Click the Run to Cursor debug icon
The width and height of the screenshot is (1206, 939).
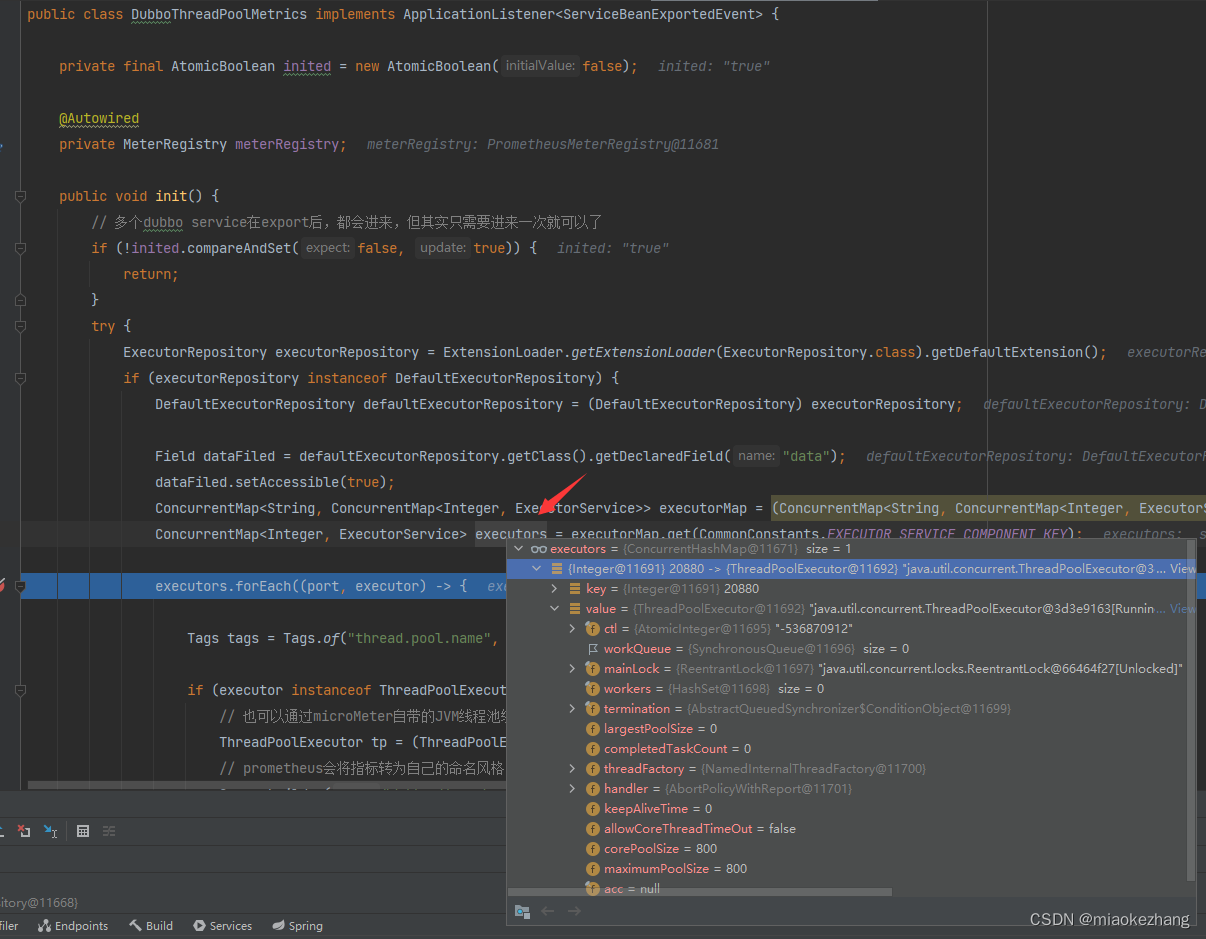click(51, 831)
